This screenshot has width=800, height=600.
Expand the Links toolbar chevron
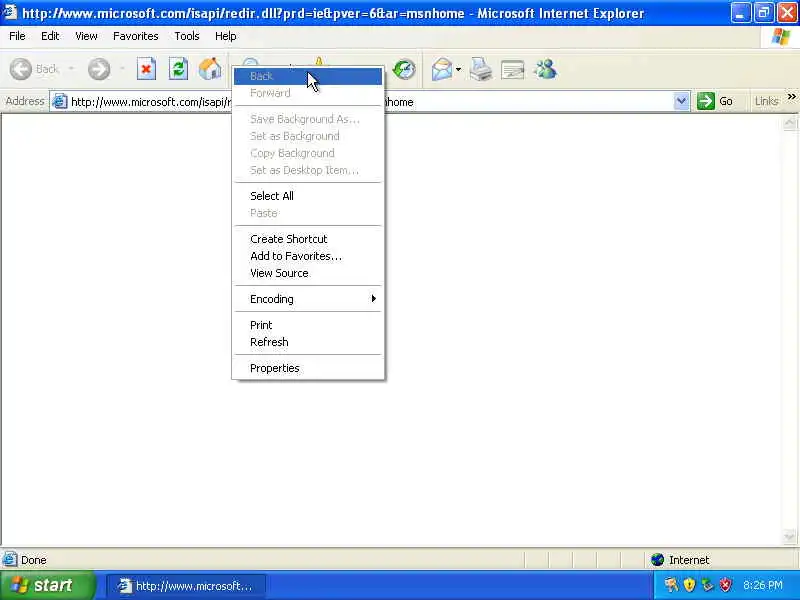pos(791,96)
